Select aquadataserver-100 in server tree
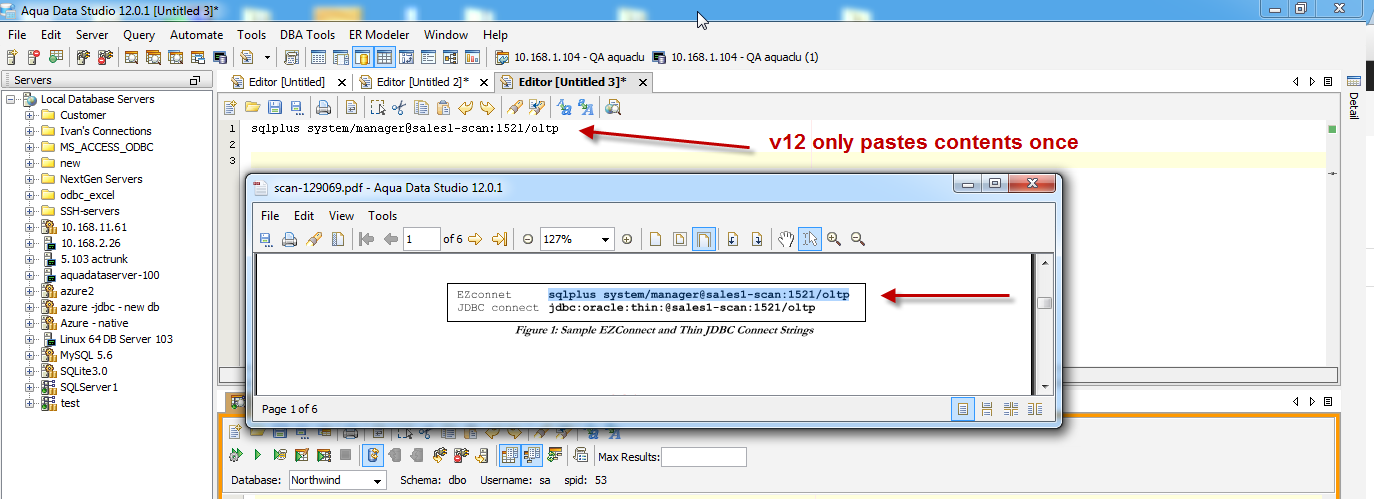The height and width of the screenshot is (499, 1374). tap(110, 275)
